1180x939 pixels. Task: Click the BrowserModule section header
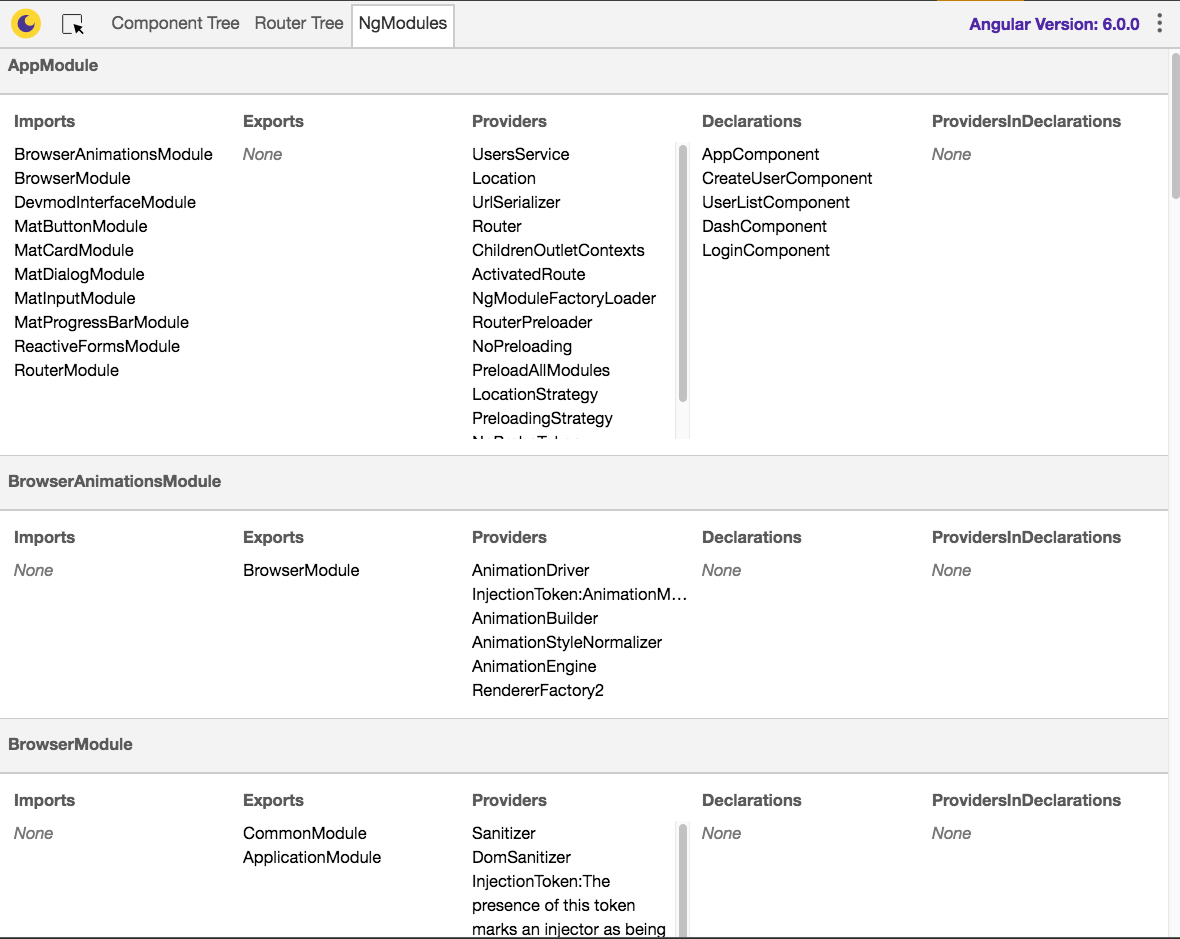[70, 744]
